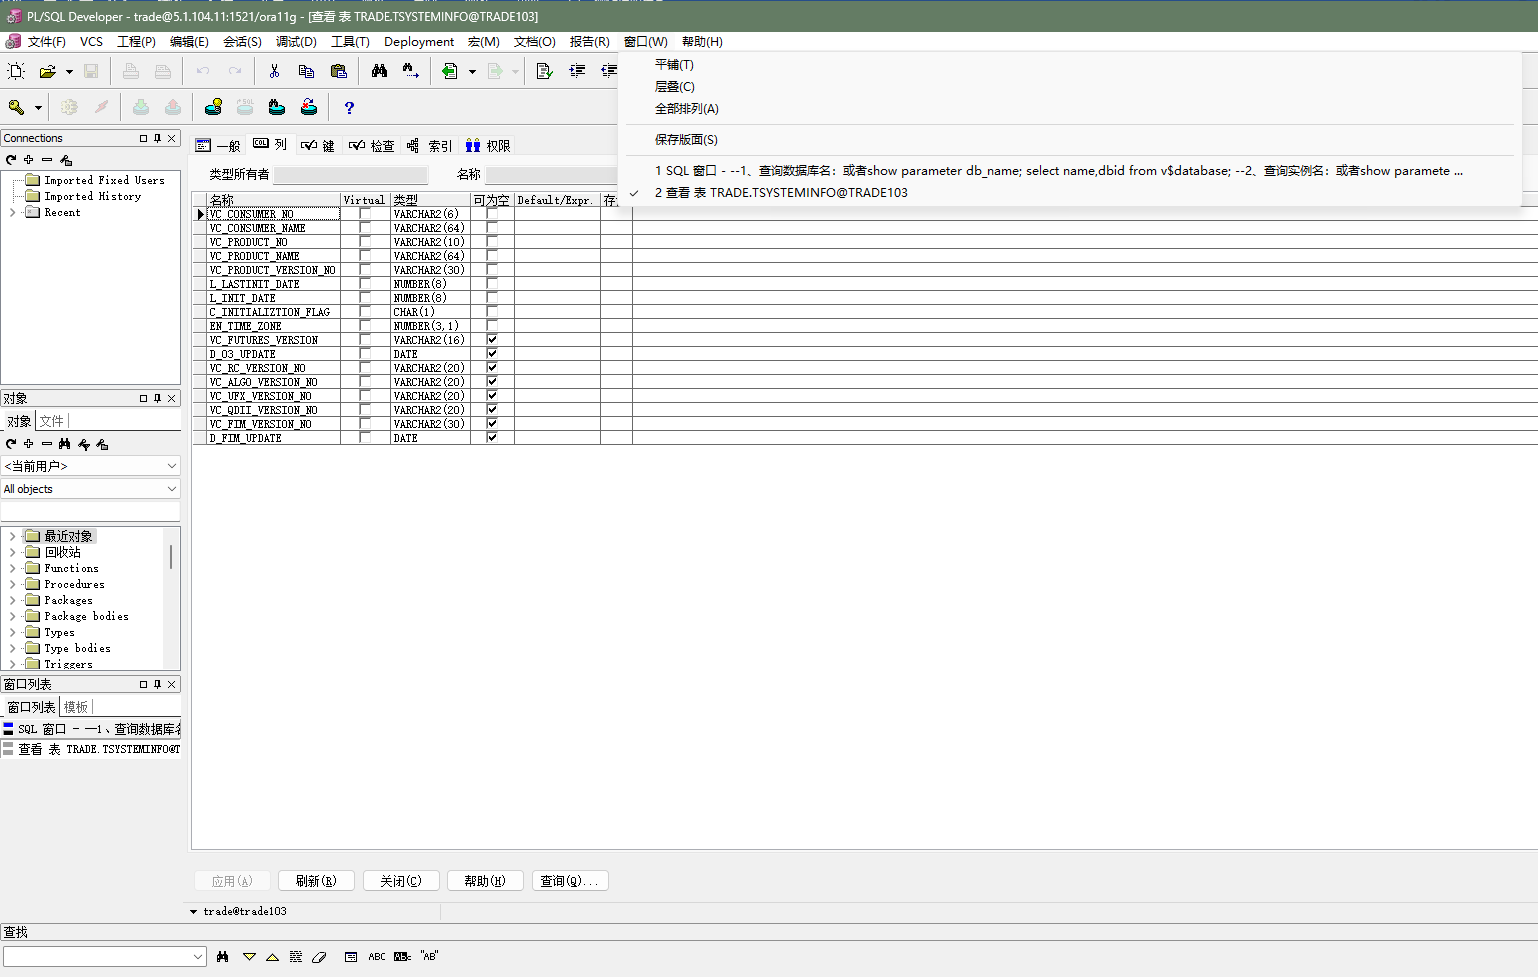Viewport: 1538px width, 977px height.
Task: Refresh the Connections panel list
Action: [x=11, y=160]
